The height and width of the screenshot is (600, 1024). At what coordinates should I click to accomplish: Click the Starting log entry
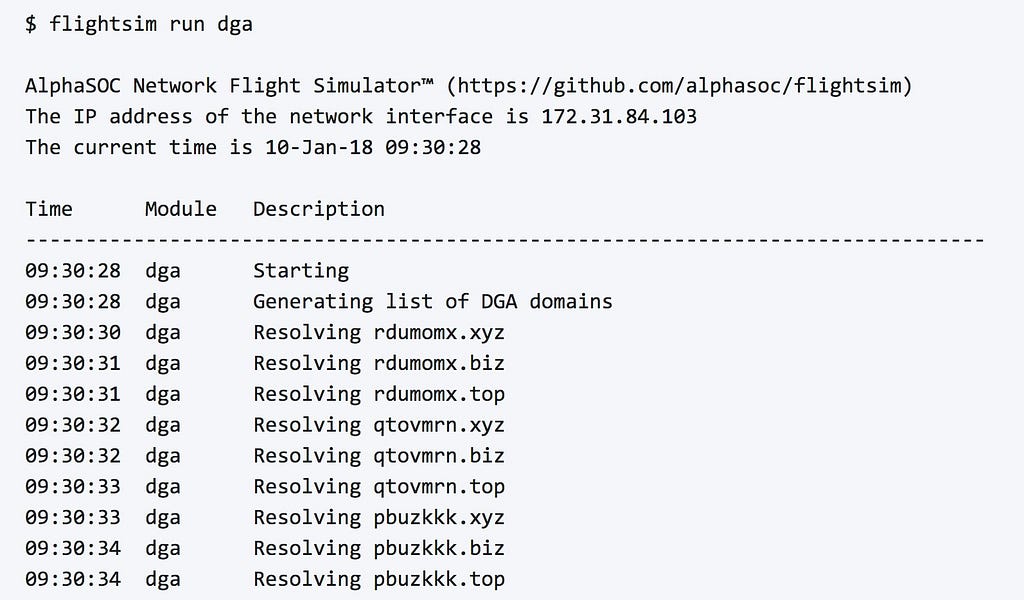(301, 271)
